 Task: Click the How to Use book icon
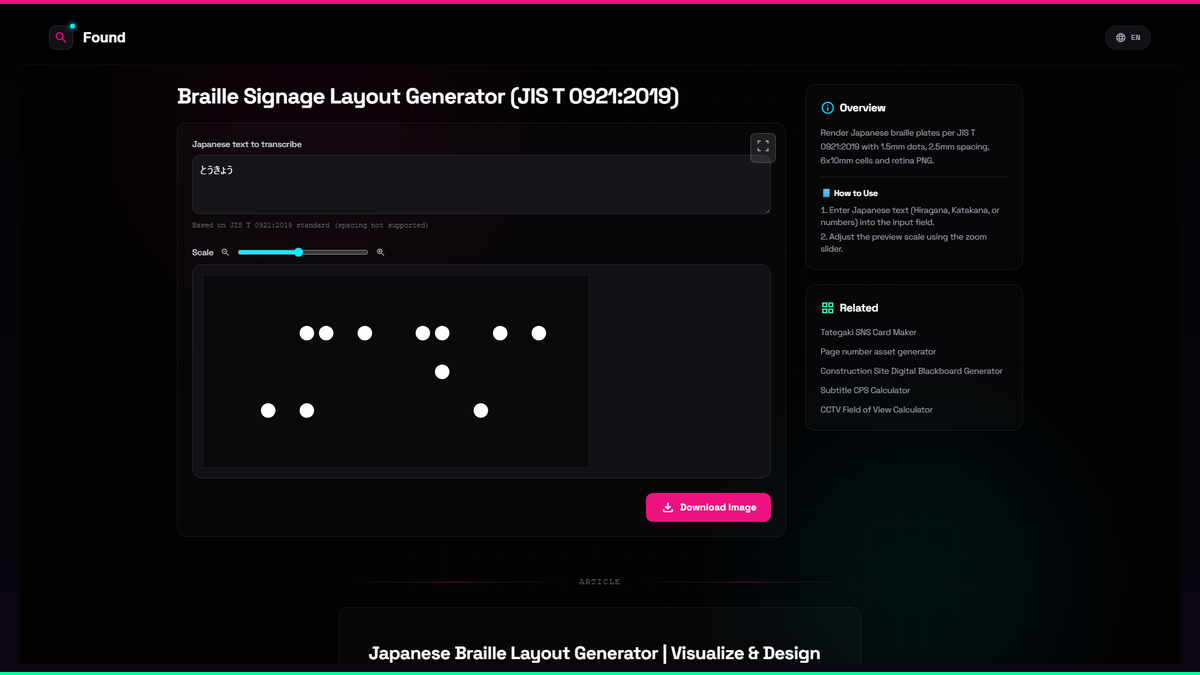[x=826, y=193]
